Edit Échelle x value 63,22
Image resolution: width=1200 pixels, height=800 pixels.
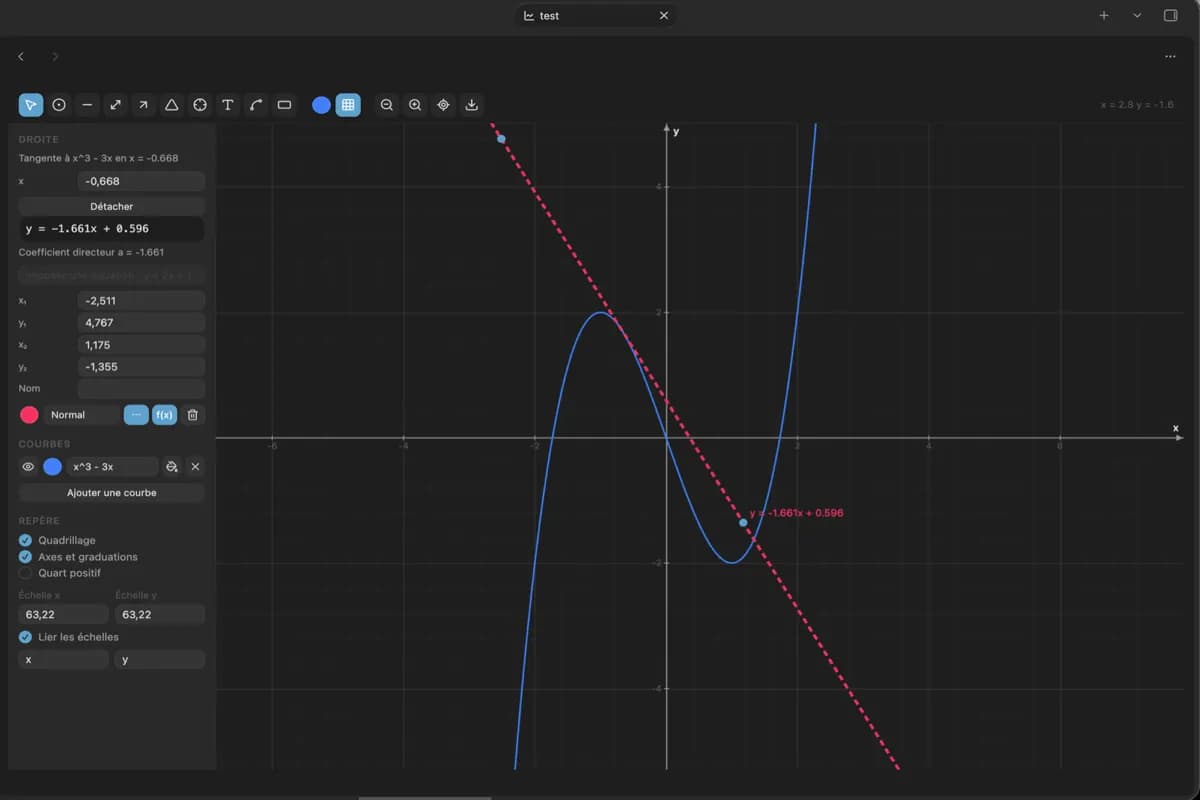[63, 615]
